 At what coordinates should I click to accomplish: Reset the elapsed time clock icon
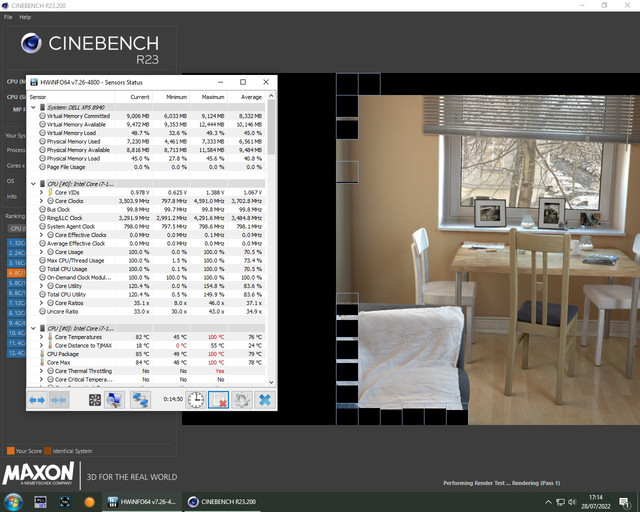click(196, 400)
